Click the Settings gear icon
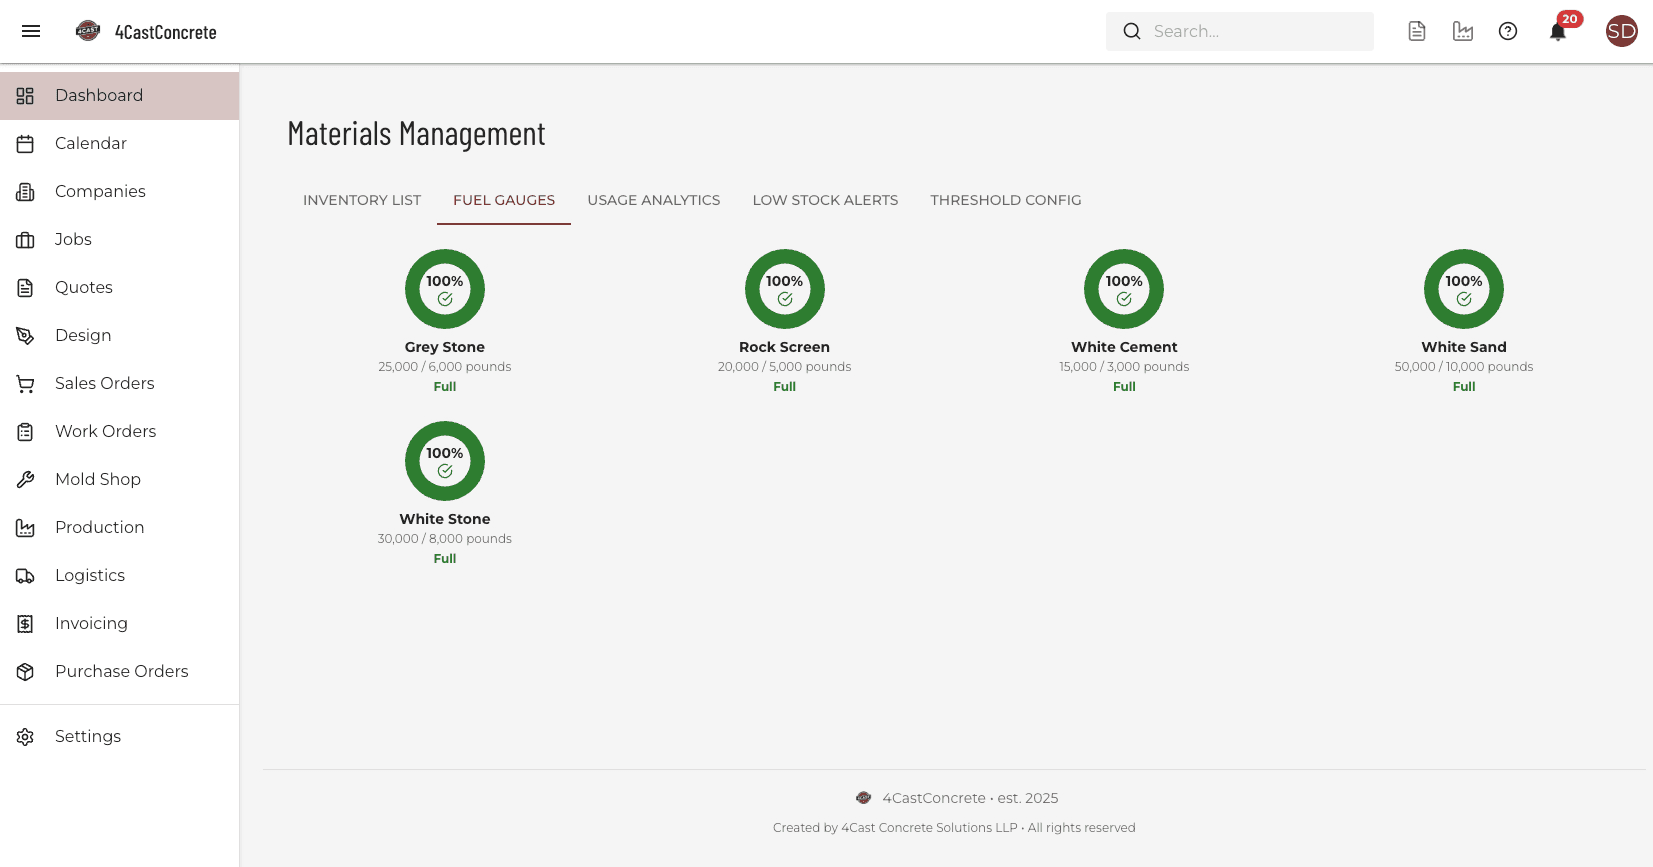Viewport: 1653px width, 867px height. click(x=26, y=737)
